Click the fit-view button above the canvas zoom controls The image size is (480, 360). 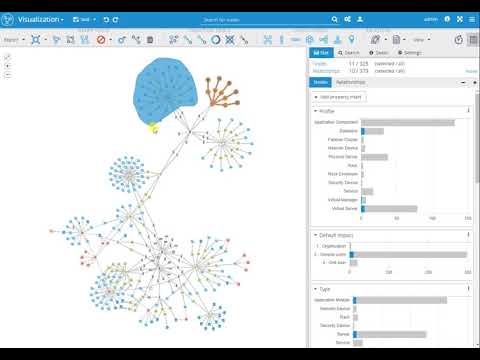tap(7, 56)
